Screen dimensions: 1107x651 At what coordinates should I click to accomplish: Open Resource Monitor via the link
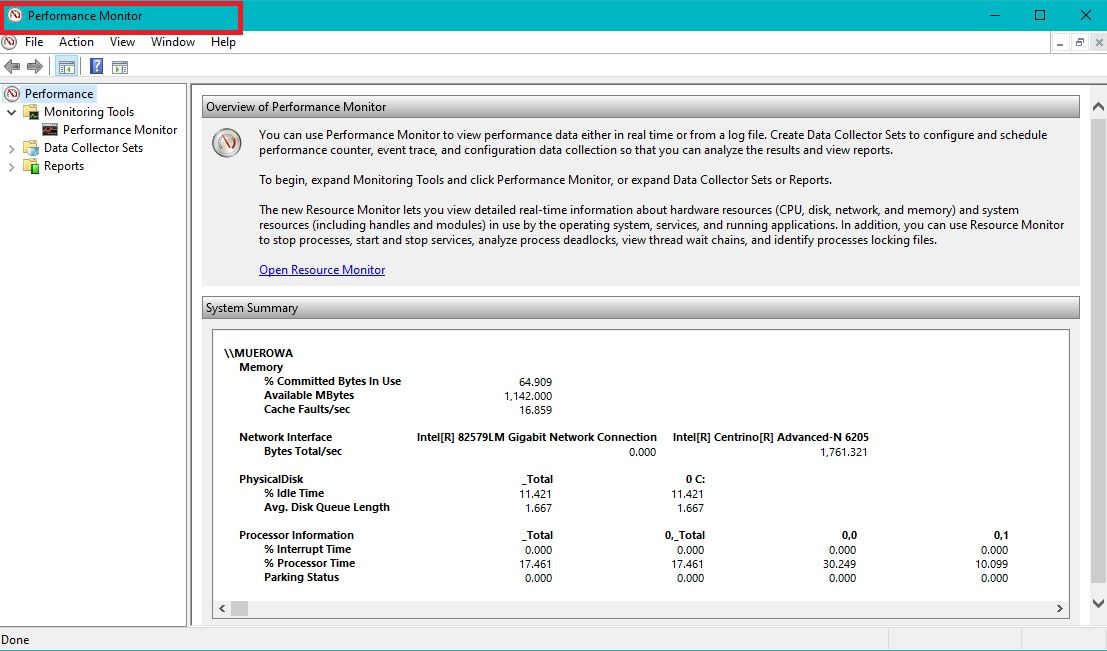[322, 269]
